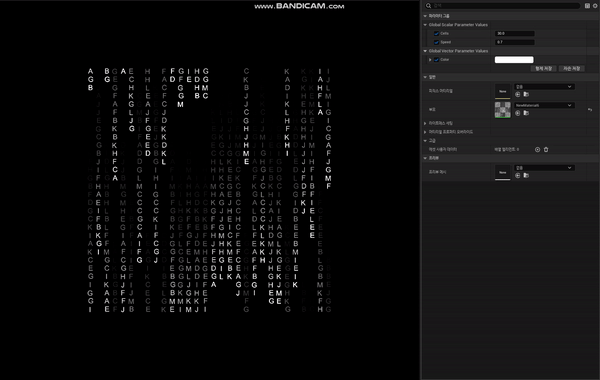
Task: Click the preview mesh None thumbnail
Action: pos(502,172)
